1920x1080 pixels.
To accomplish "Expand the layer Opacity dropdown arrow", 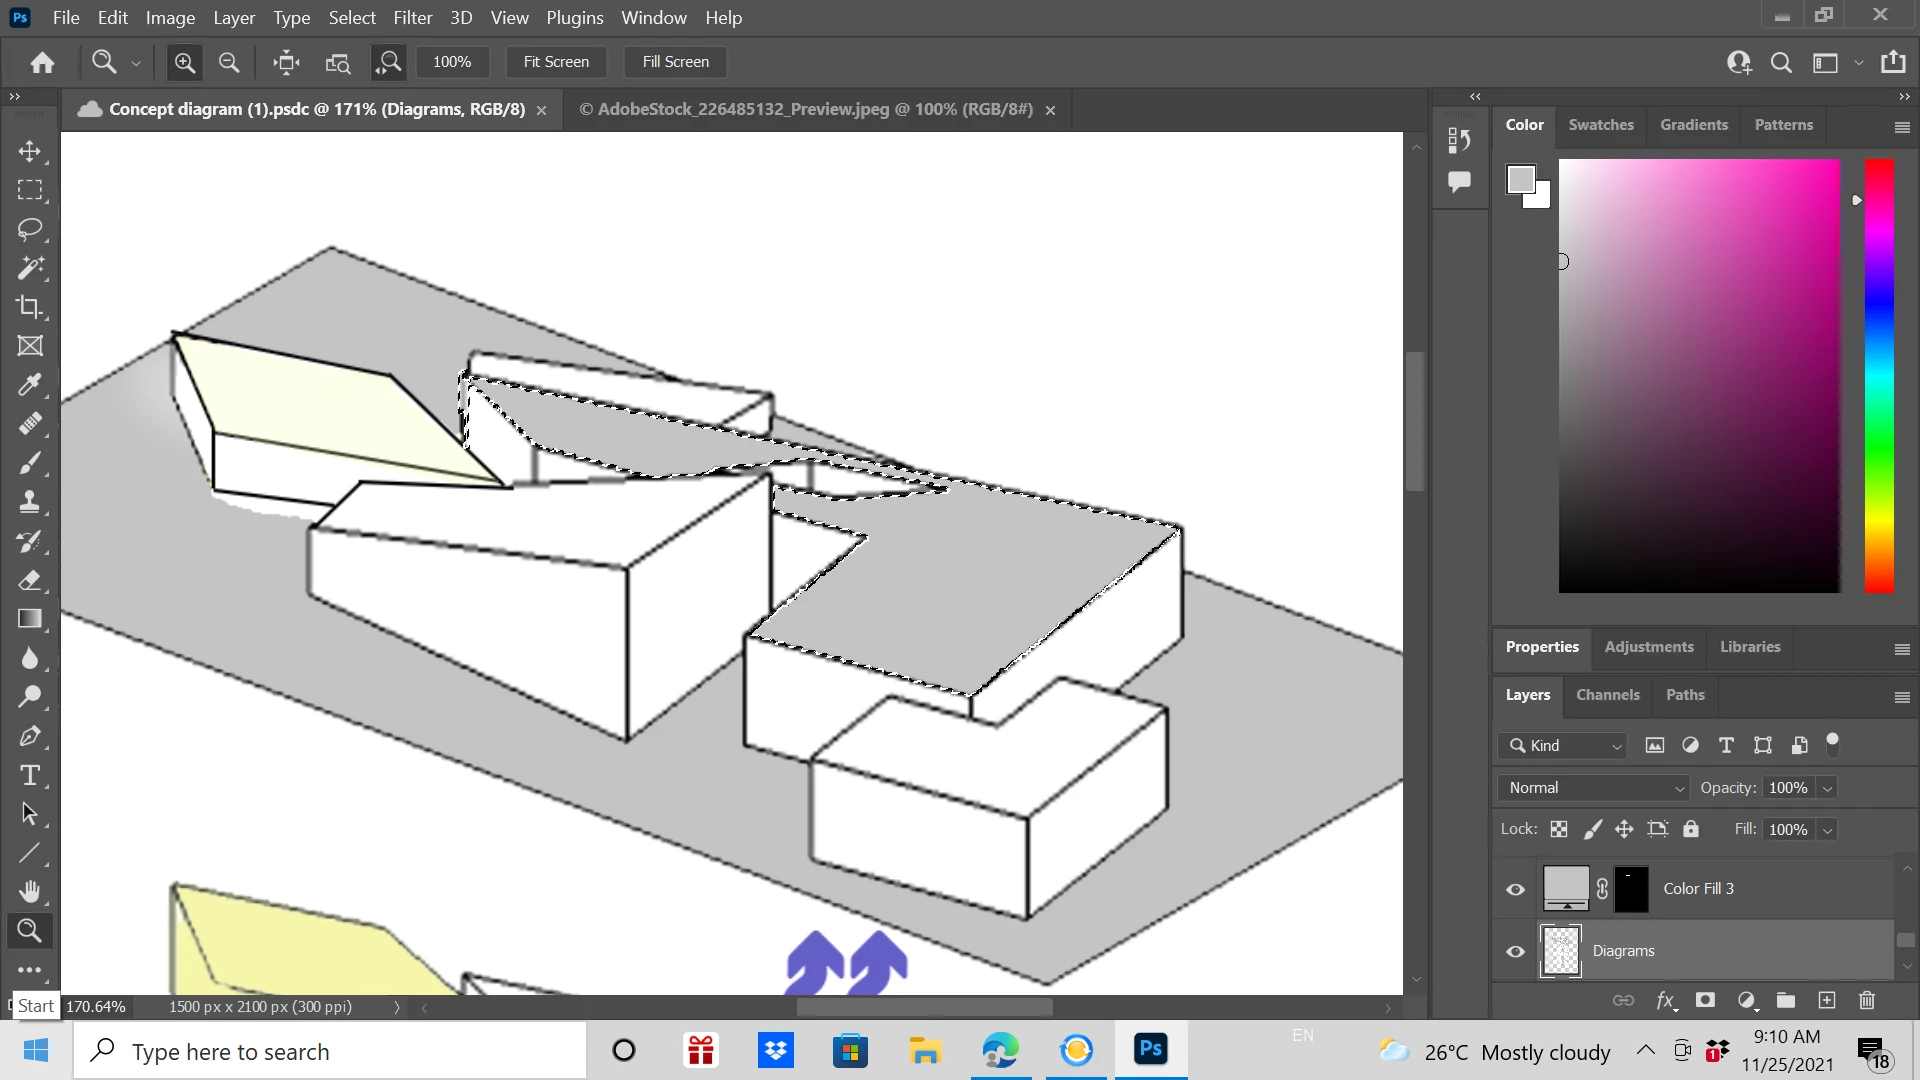I will coord(1827,788).
